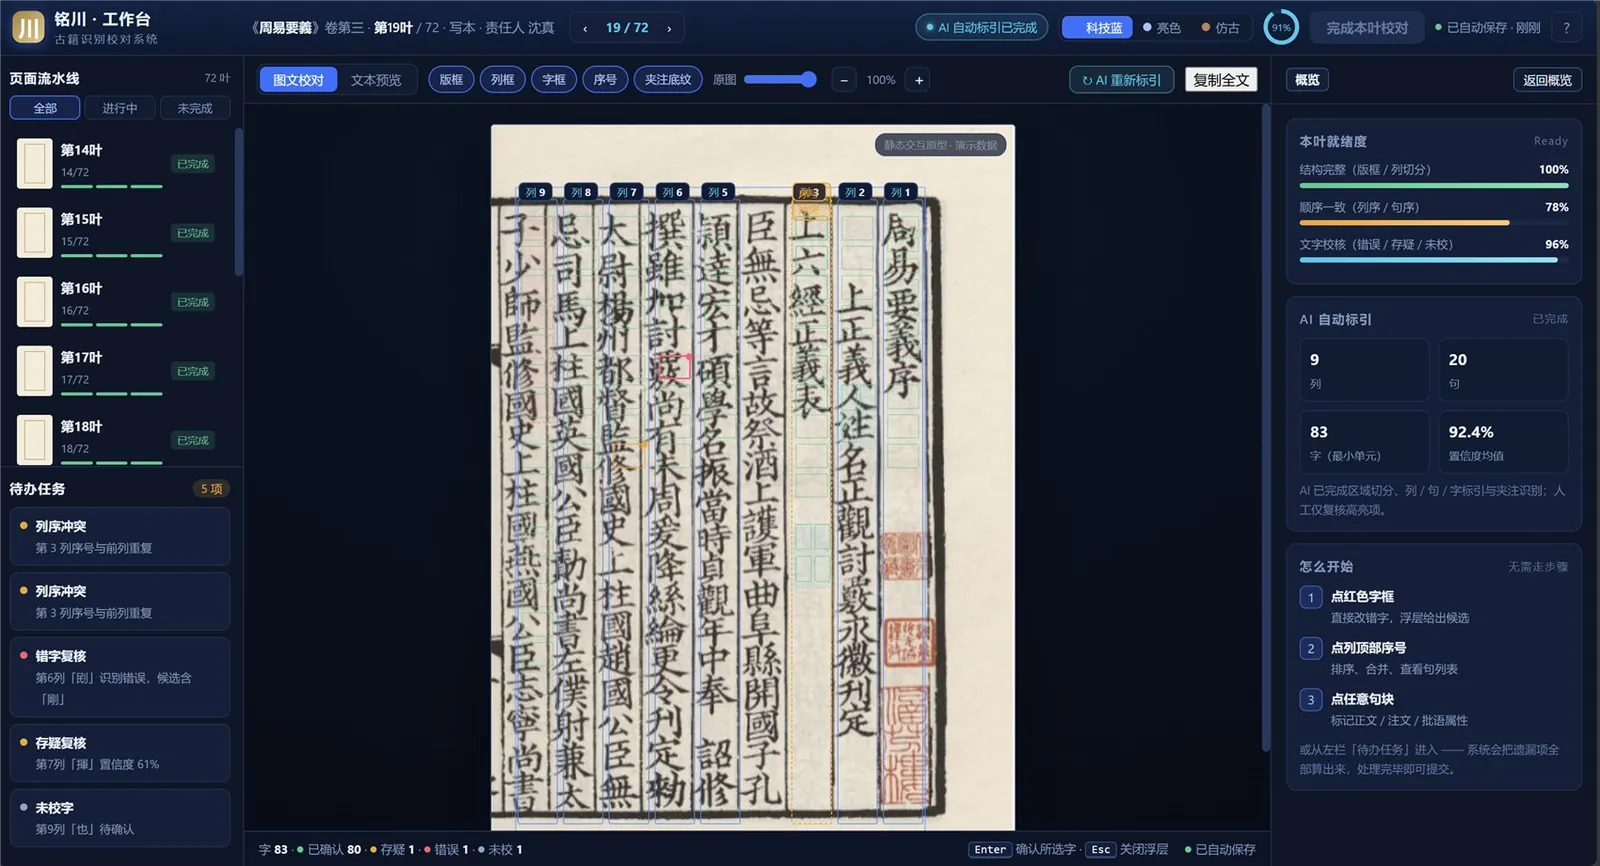Adjust the 原图 opacity slider

click(780, 80)
